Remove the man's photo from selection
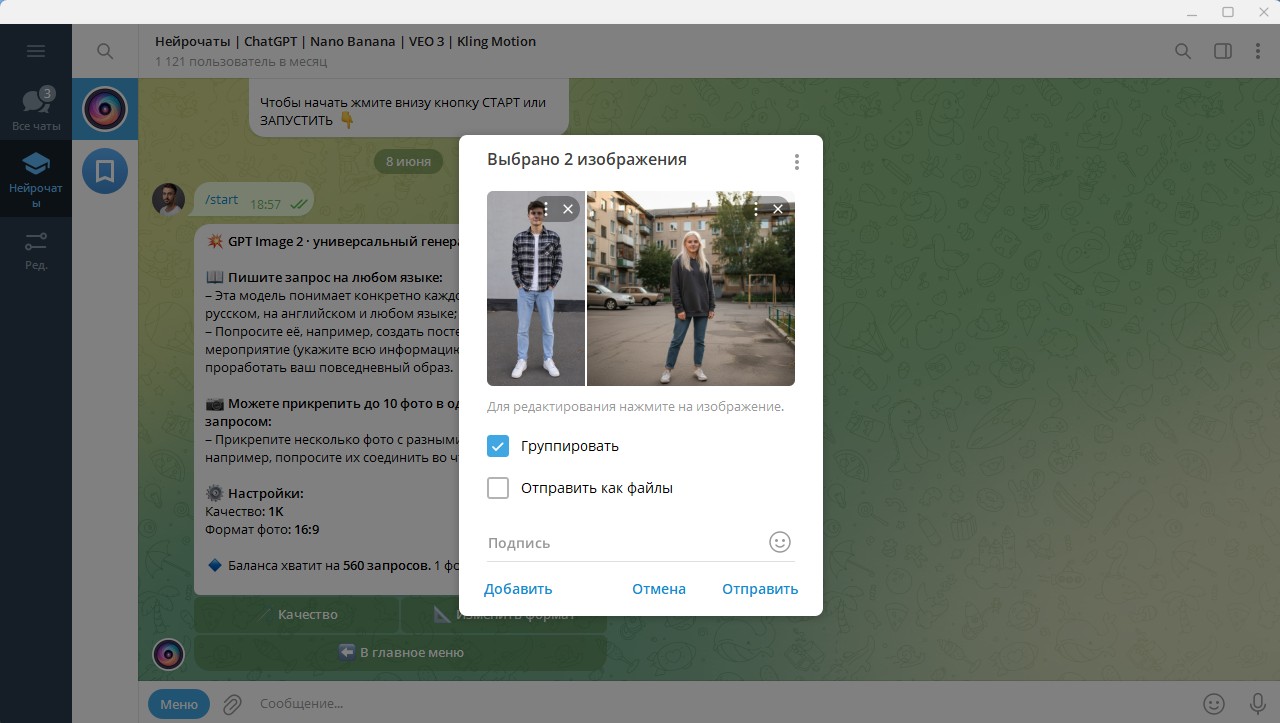This screenshot has width=1280, height=723. click(568, 209)
